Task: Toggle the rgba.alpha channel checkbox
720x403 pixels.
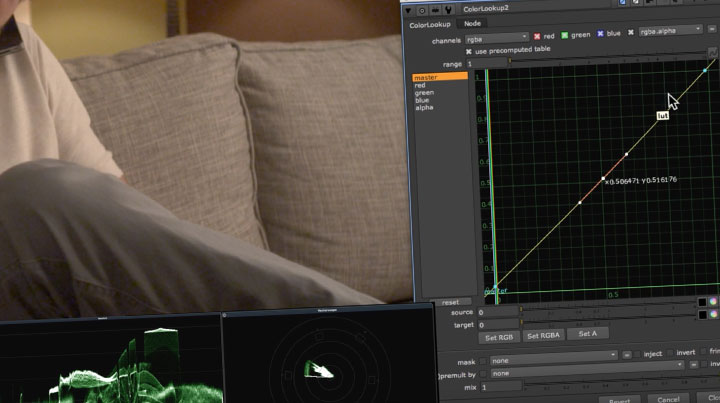Action: tap(631, 32)
